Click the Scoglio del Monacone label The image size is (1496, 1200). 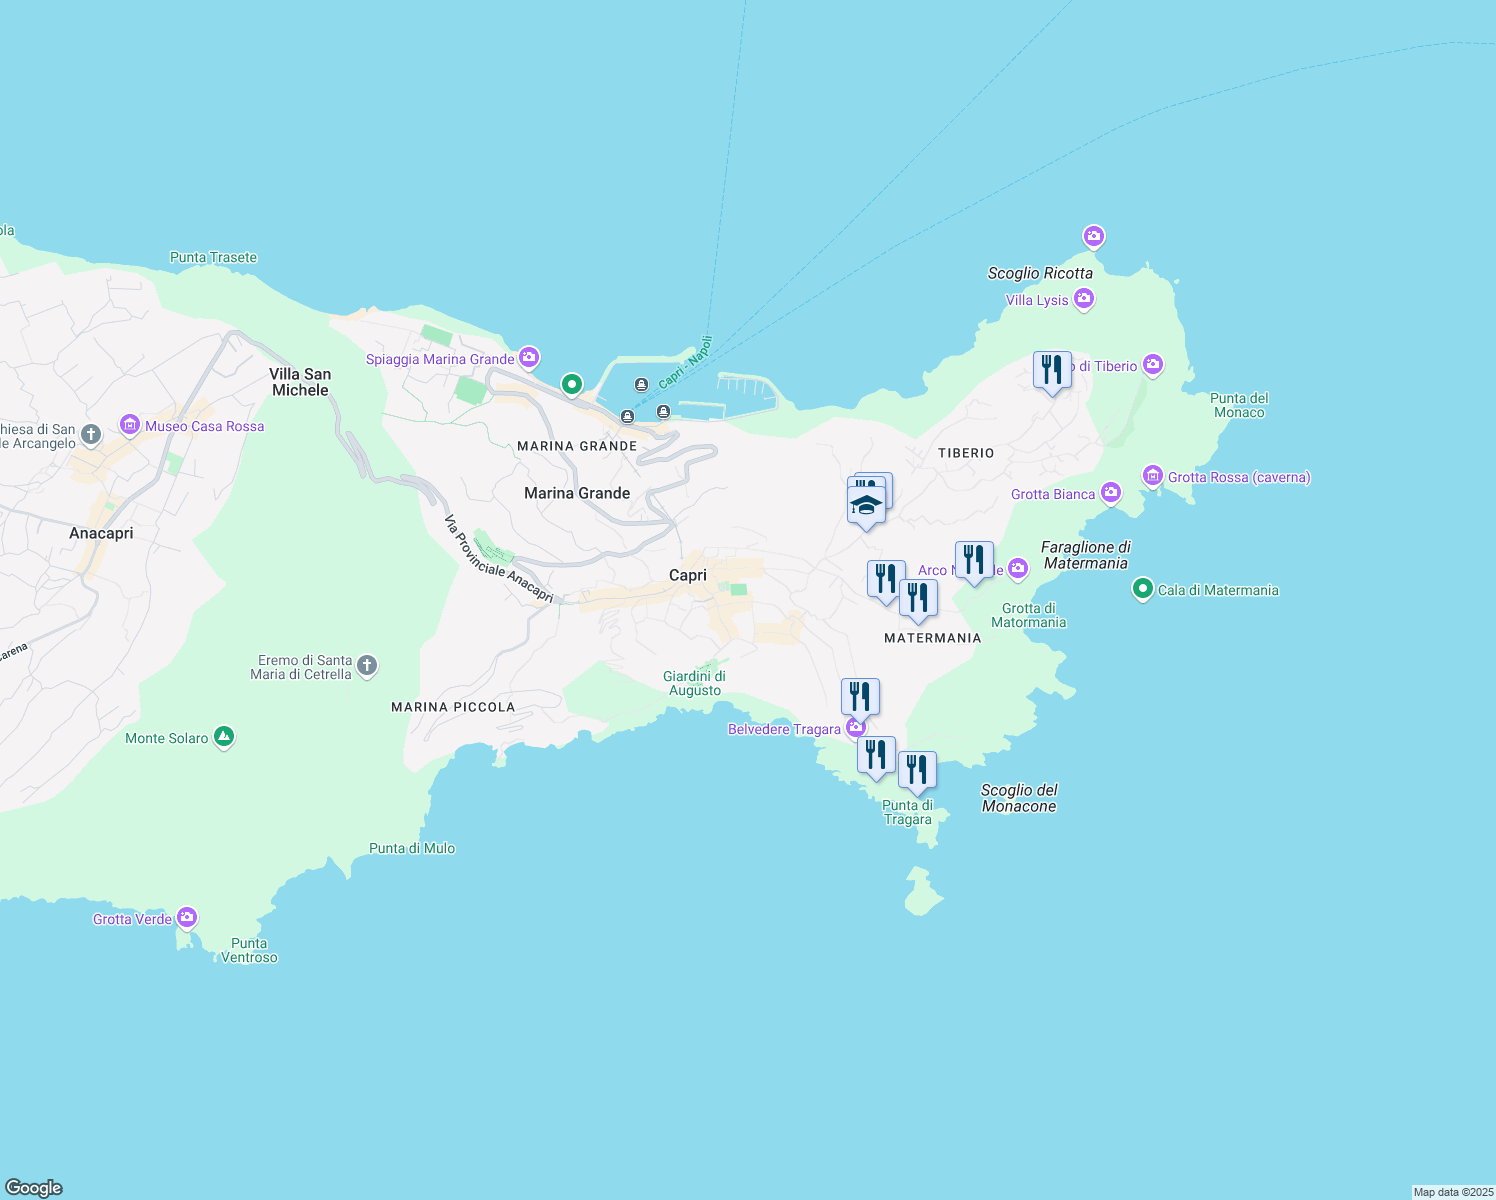(1019, 798)
